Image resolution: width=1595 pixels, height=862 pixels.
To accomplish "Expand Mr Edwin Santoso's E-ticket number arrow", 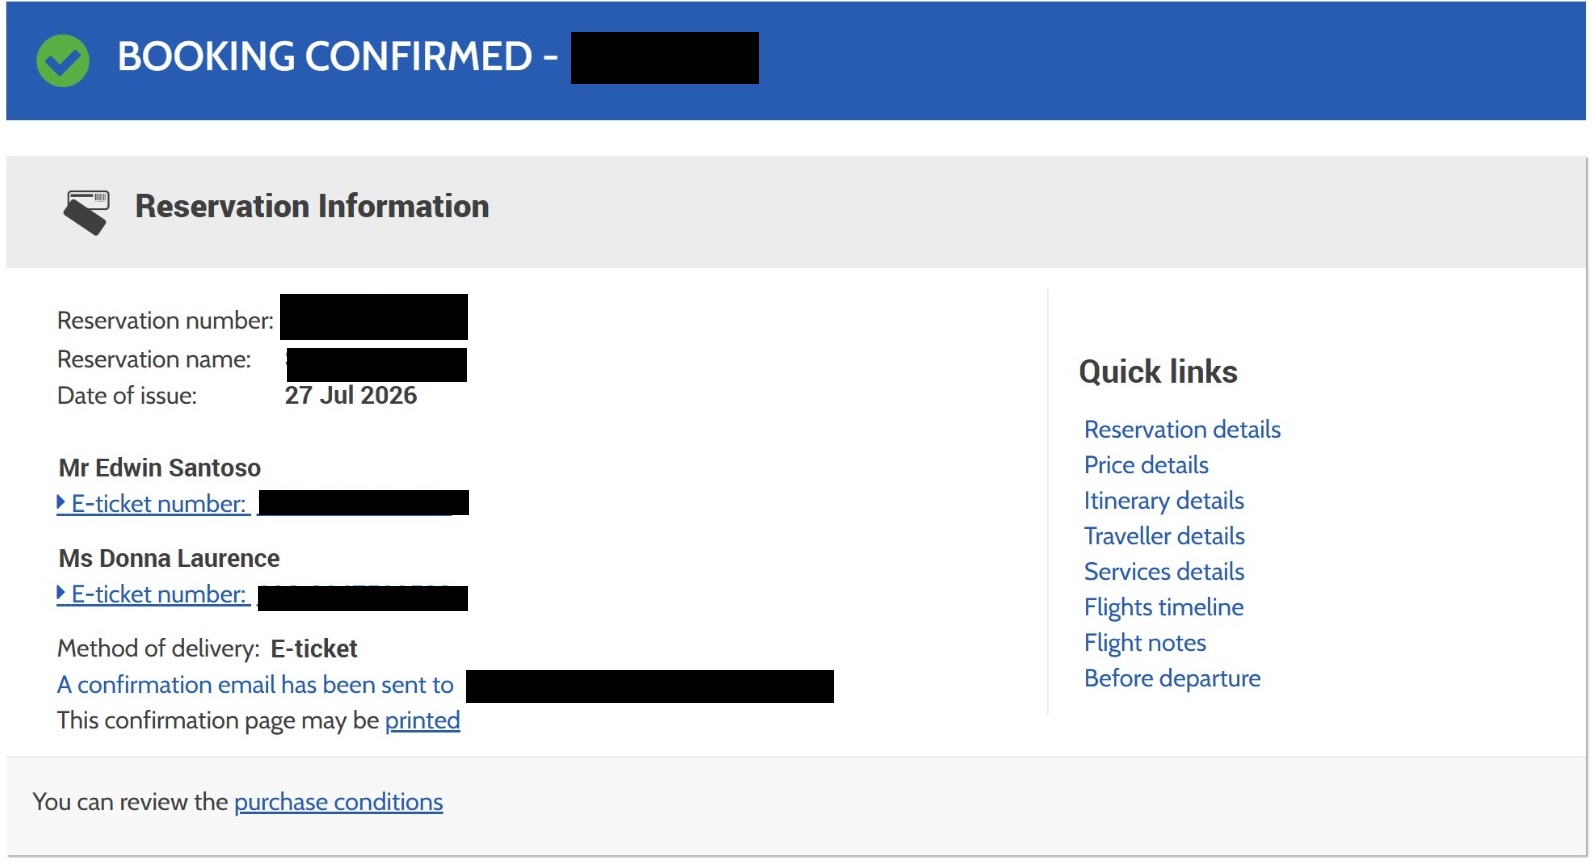I will click(x=61, y=503).
